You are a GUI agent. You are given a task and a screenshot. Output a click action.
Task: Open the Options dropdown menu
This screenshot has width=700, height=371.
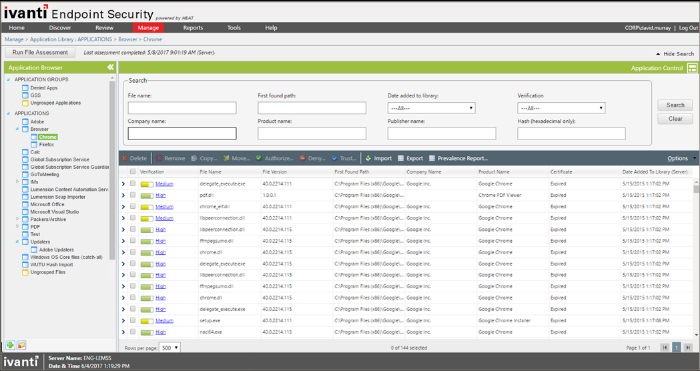681,158
